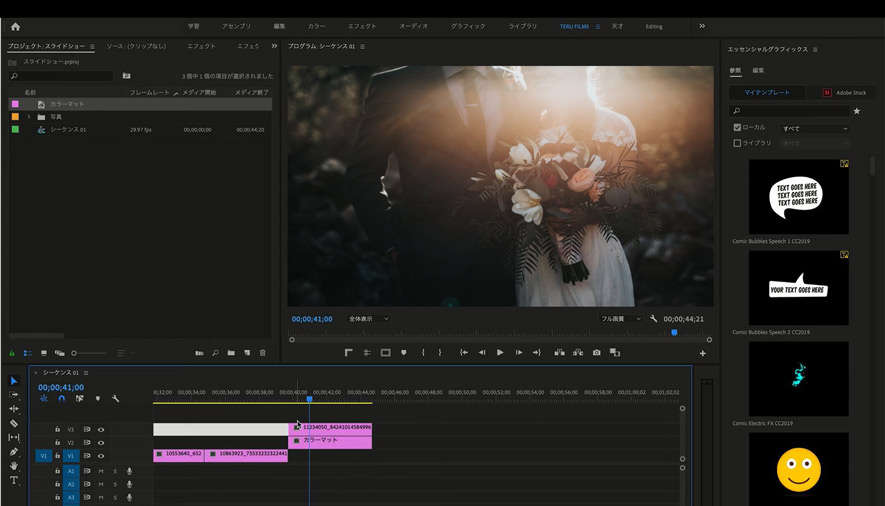Screen dimensions: 885x506
Task: Toggle Snap magnet in timeline
Action: (62, 398)
